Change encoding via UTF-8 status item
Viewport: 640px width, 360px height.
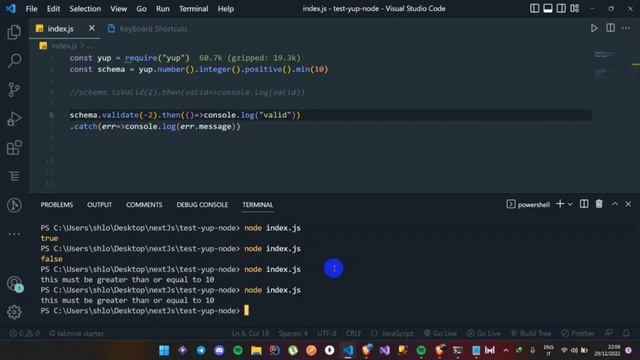point(327,333)
